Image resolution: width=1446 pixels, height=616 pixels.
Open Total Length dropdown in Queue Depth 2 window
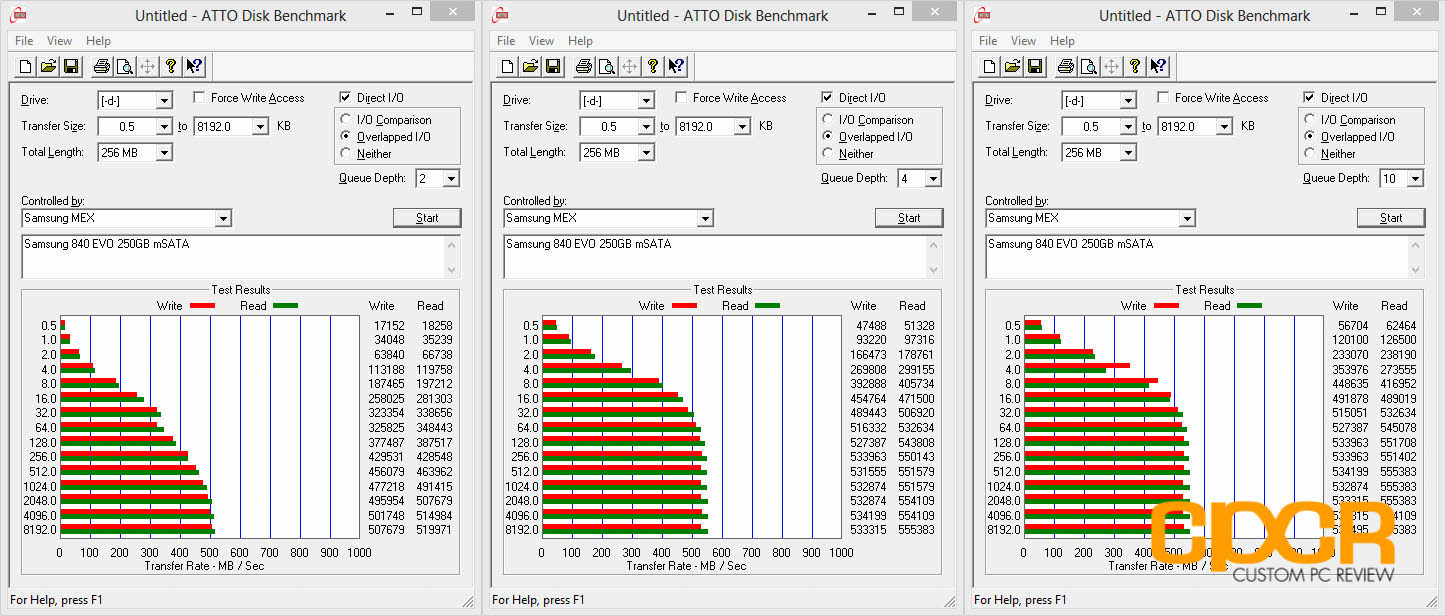pyautogui.click(x=164, y=152)
